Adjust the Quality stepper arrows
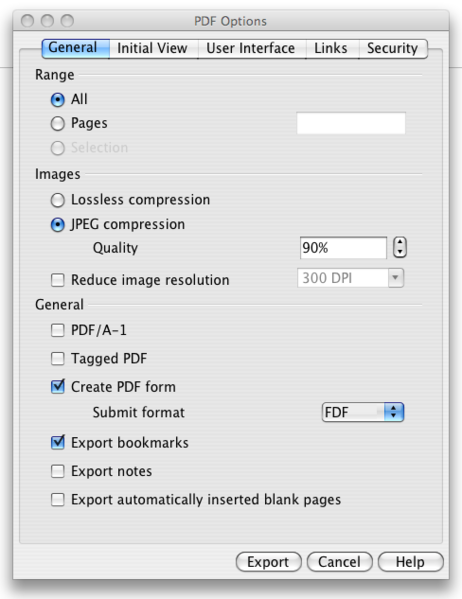Screen dimensions: 462x599 (x=400, y=248)
